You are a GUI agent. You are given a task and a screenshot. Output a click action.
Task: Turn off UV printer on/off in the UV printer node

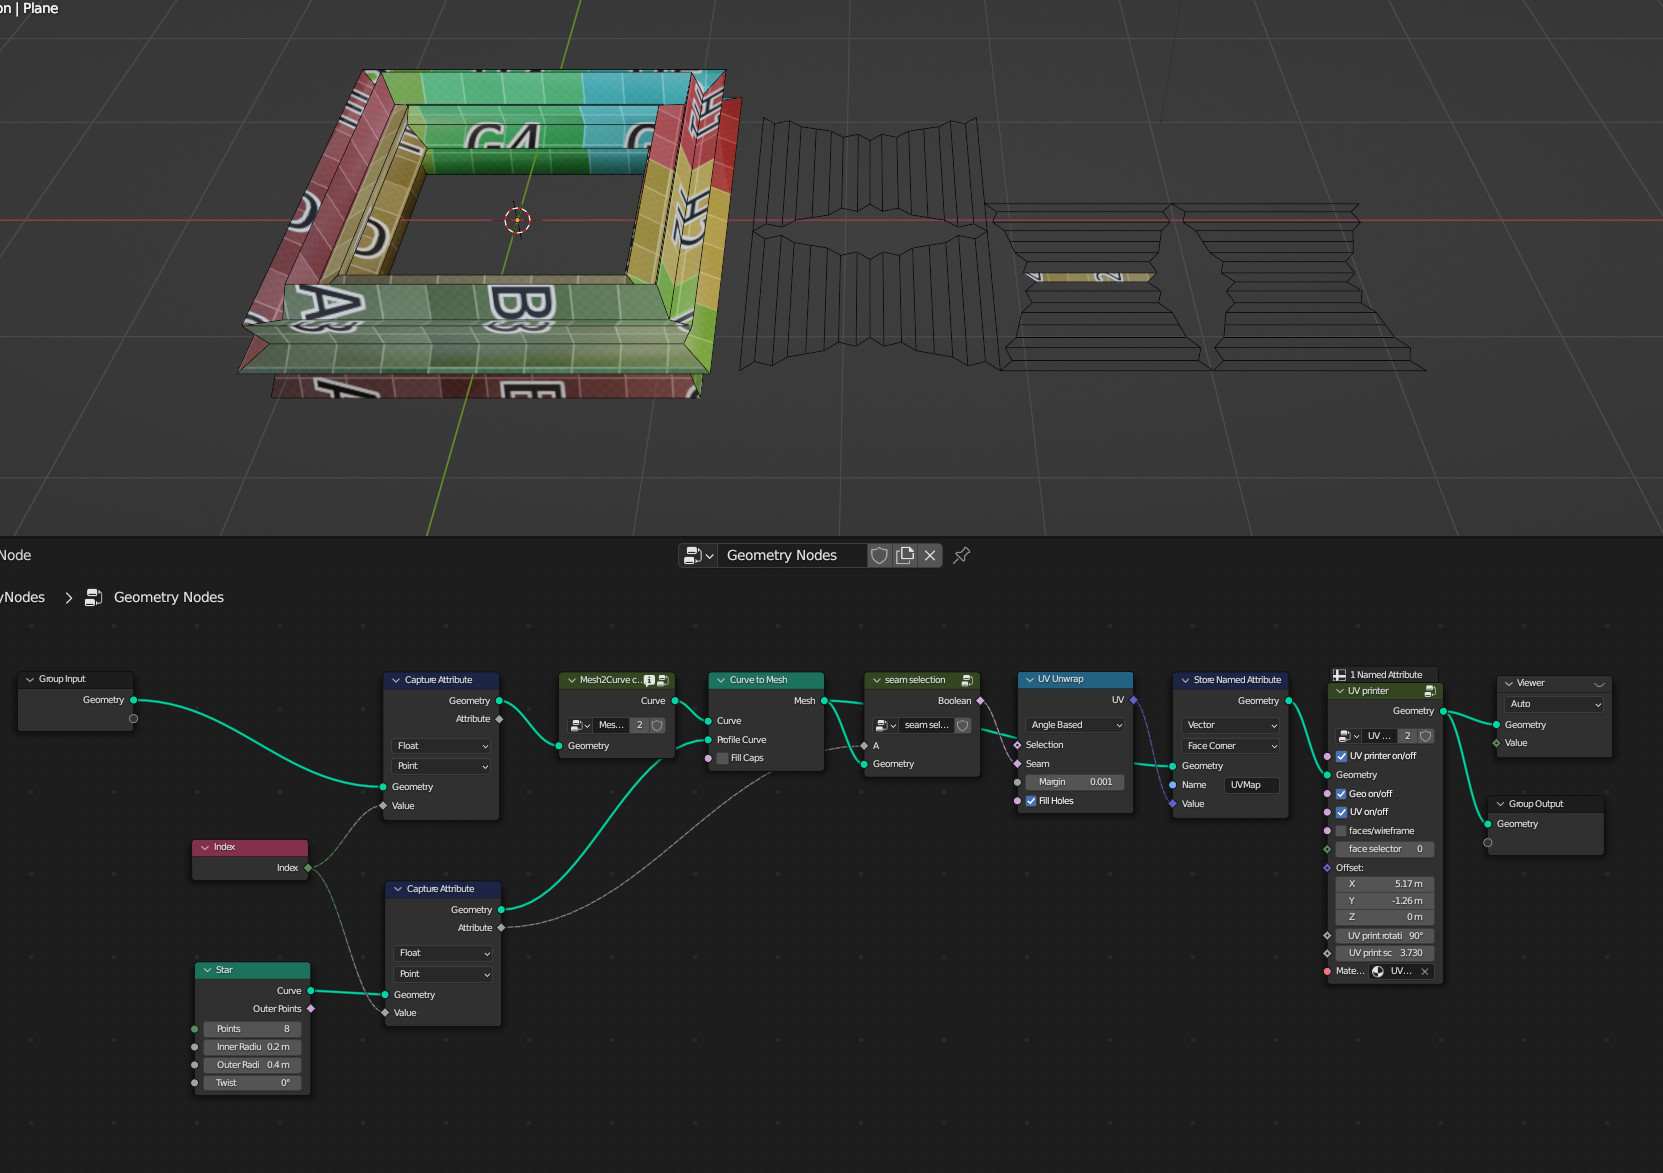(1341, 756)
